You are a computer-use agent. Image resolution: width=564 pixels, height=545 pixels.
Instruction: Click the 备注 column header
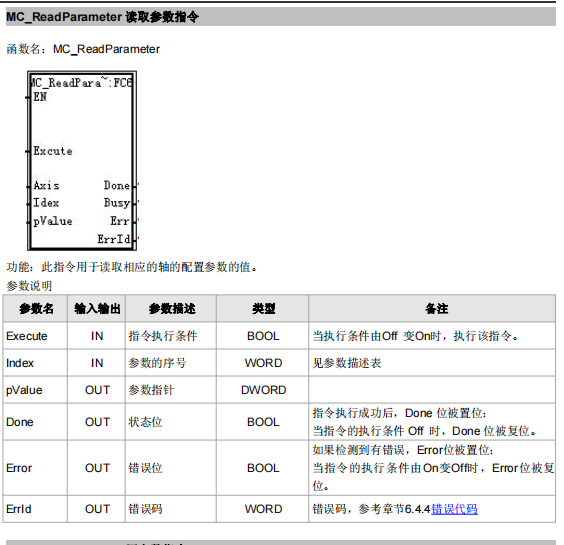[x=432, y=308]
